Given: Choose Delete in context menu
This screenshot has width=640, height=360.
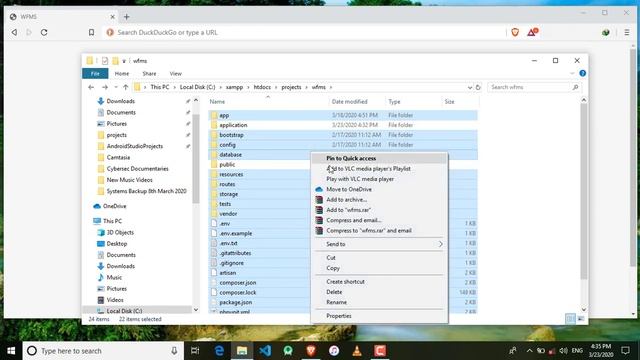Looking at the screenshot, I should tap(379, 292).
